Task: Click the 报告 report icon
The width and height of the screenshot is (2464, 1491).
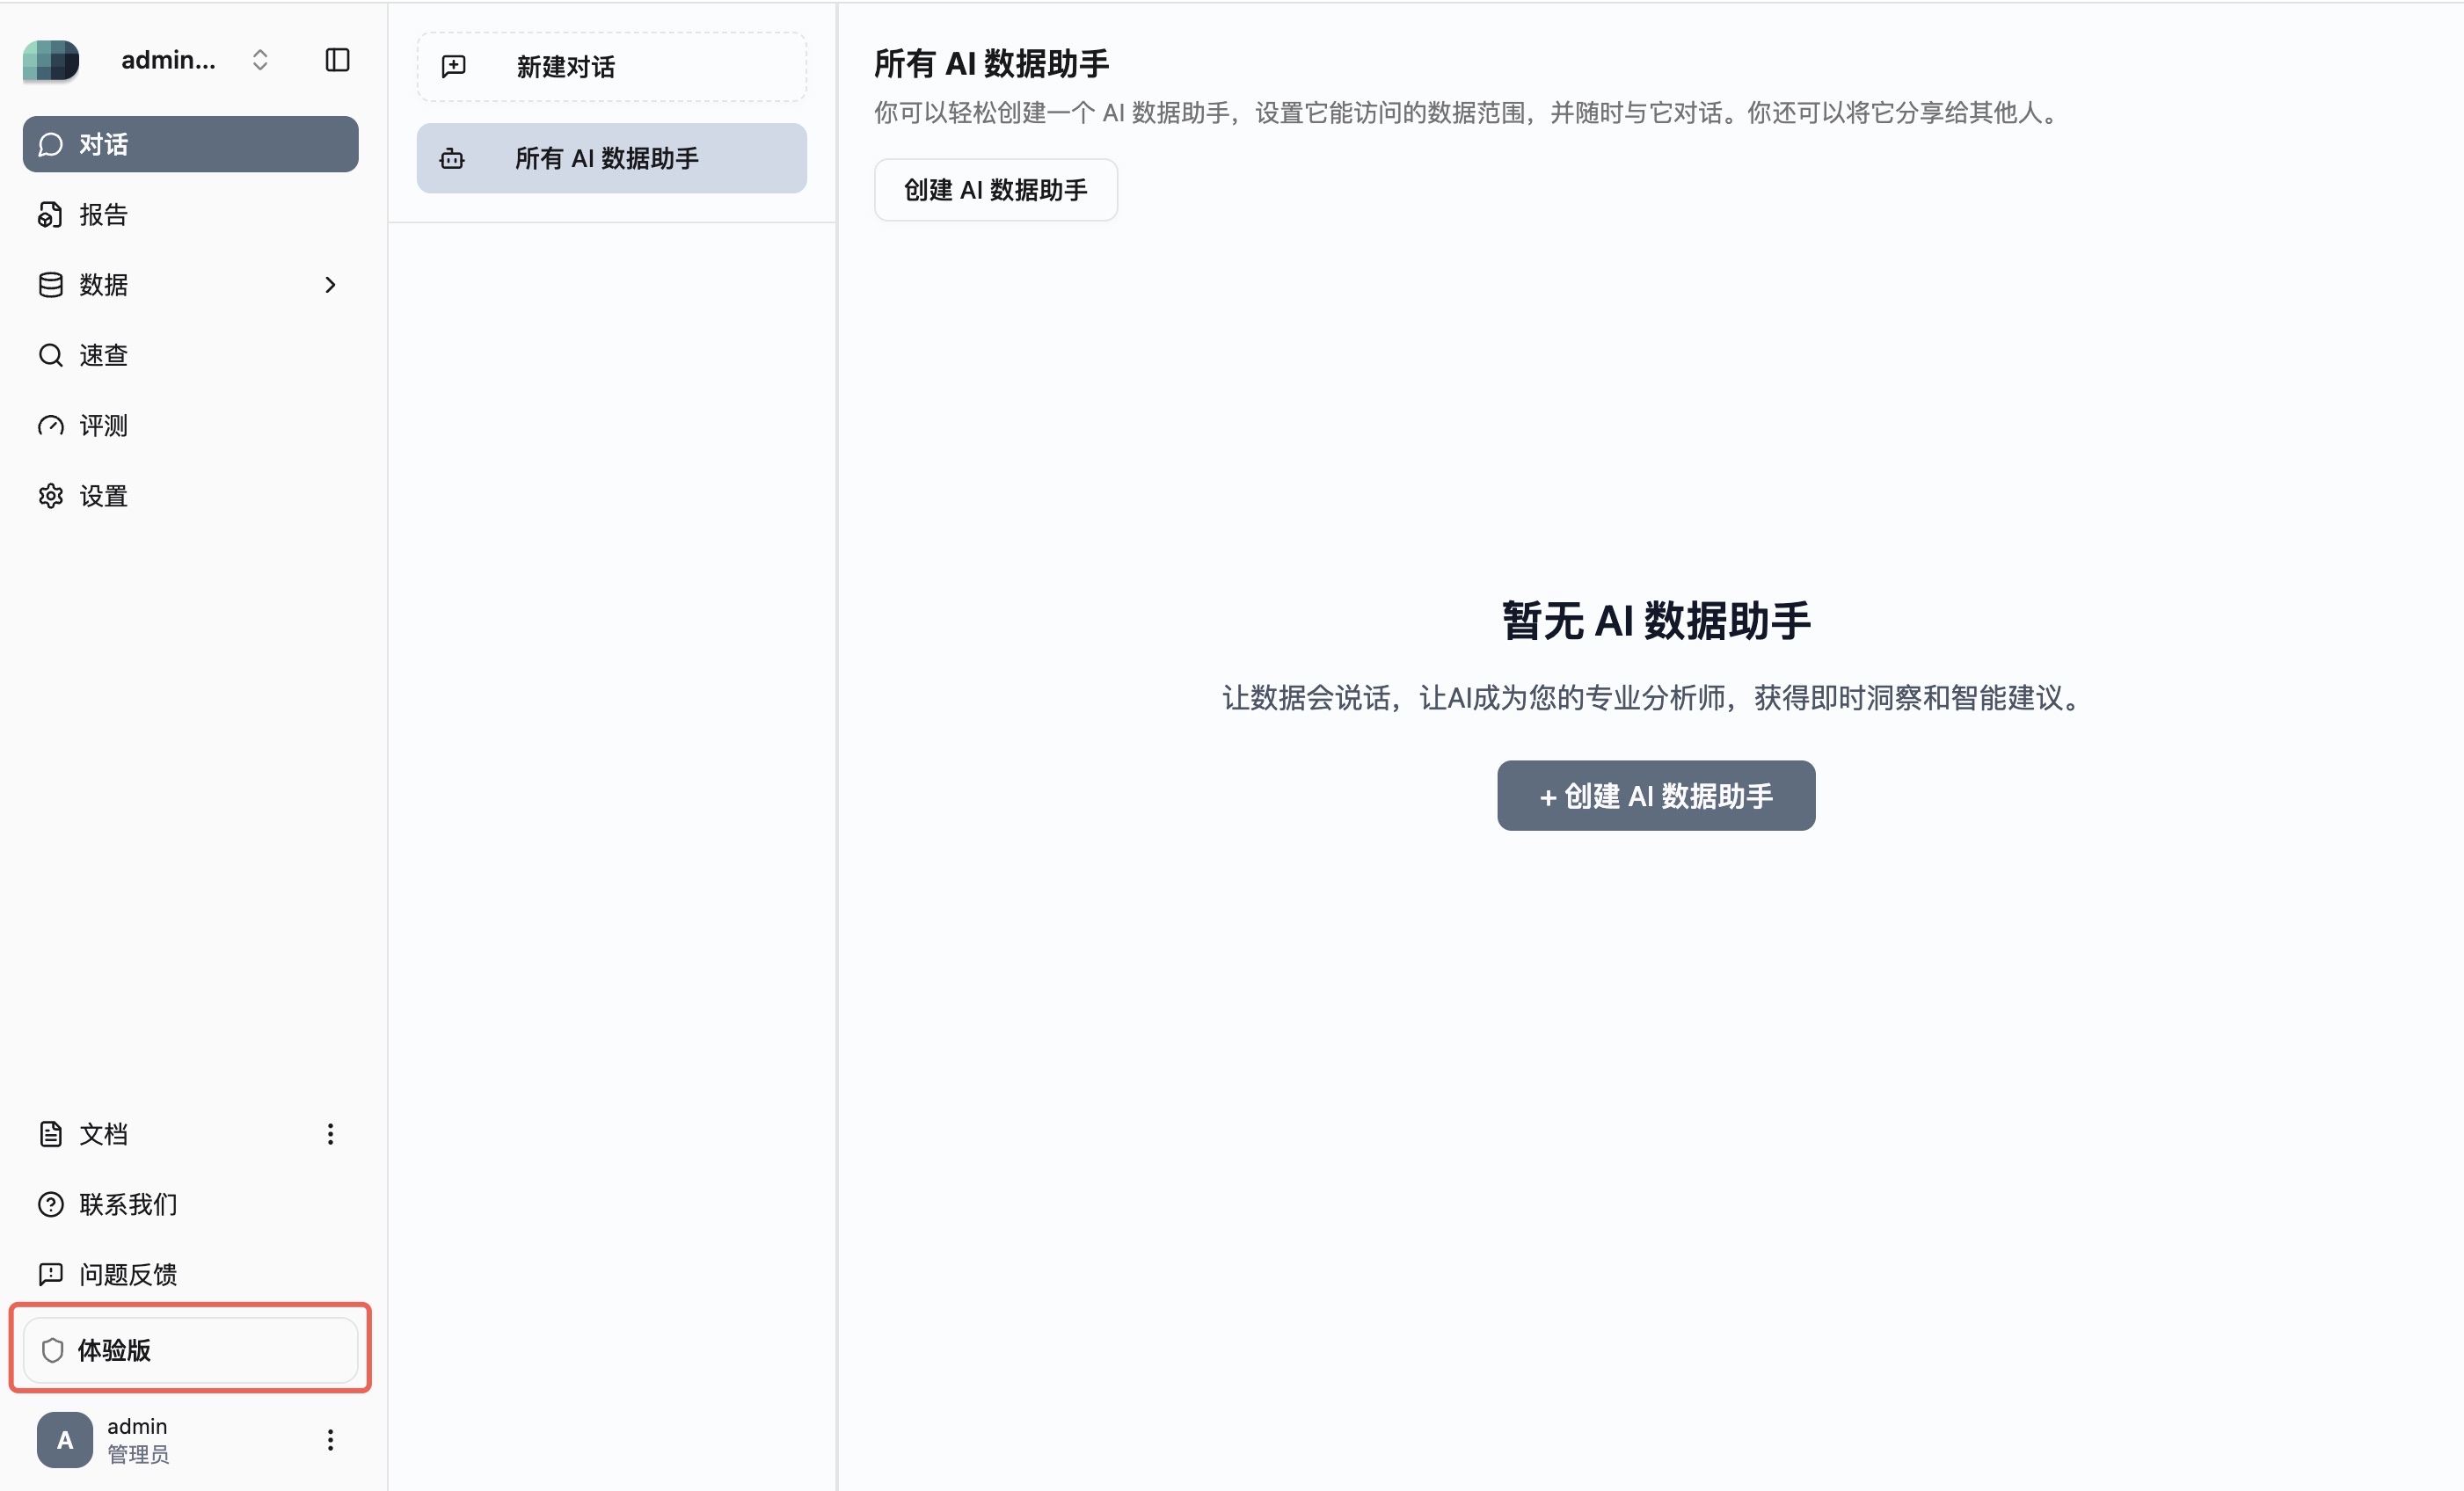Action: 50,215
